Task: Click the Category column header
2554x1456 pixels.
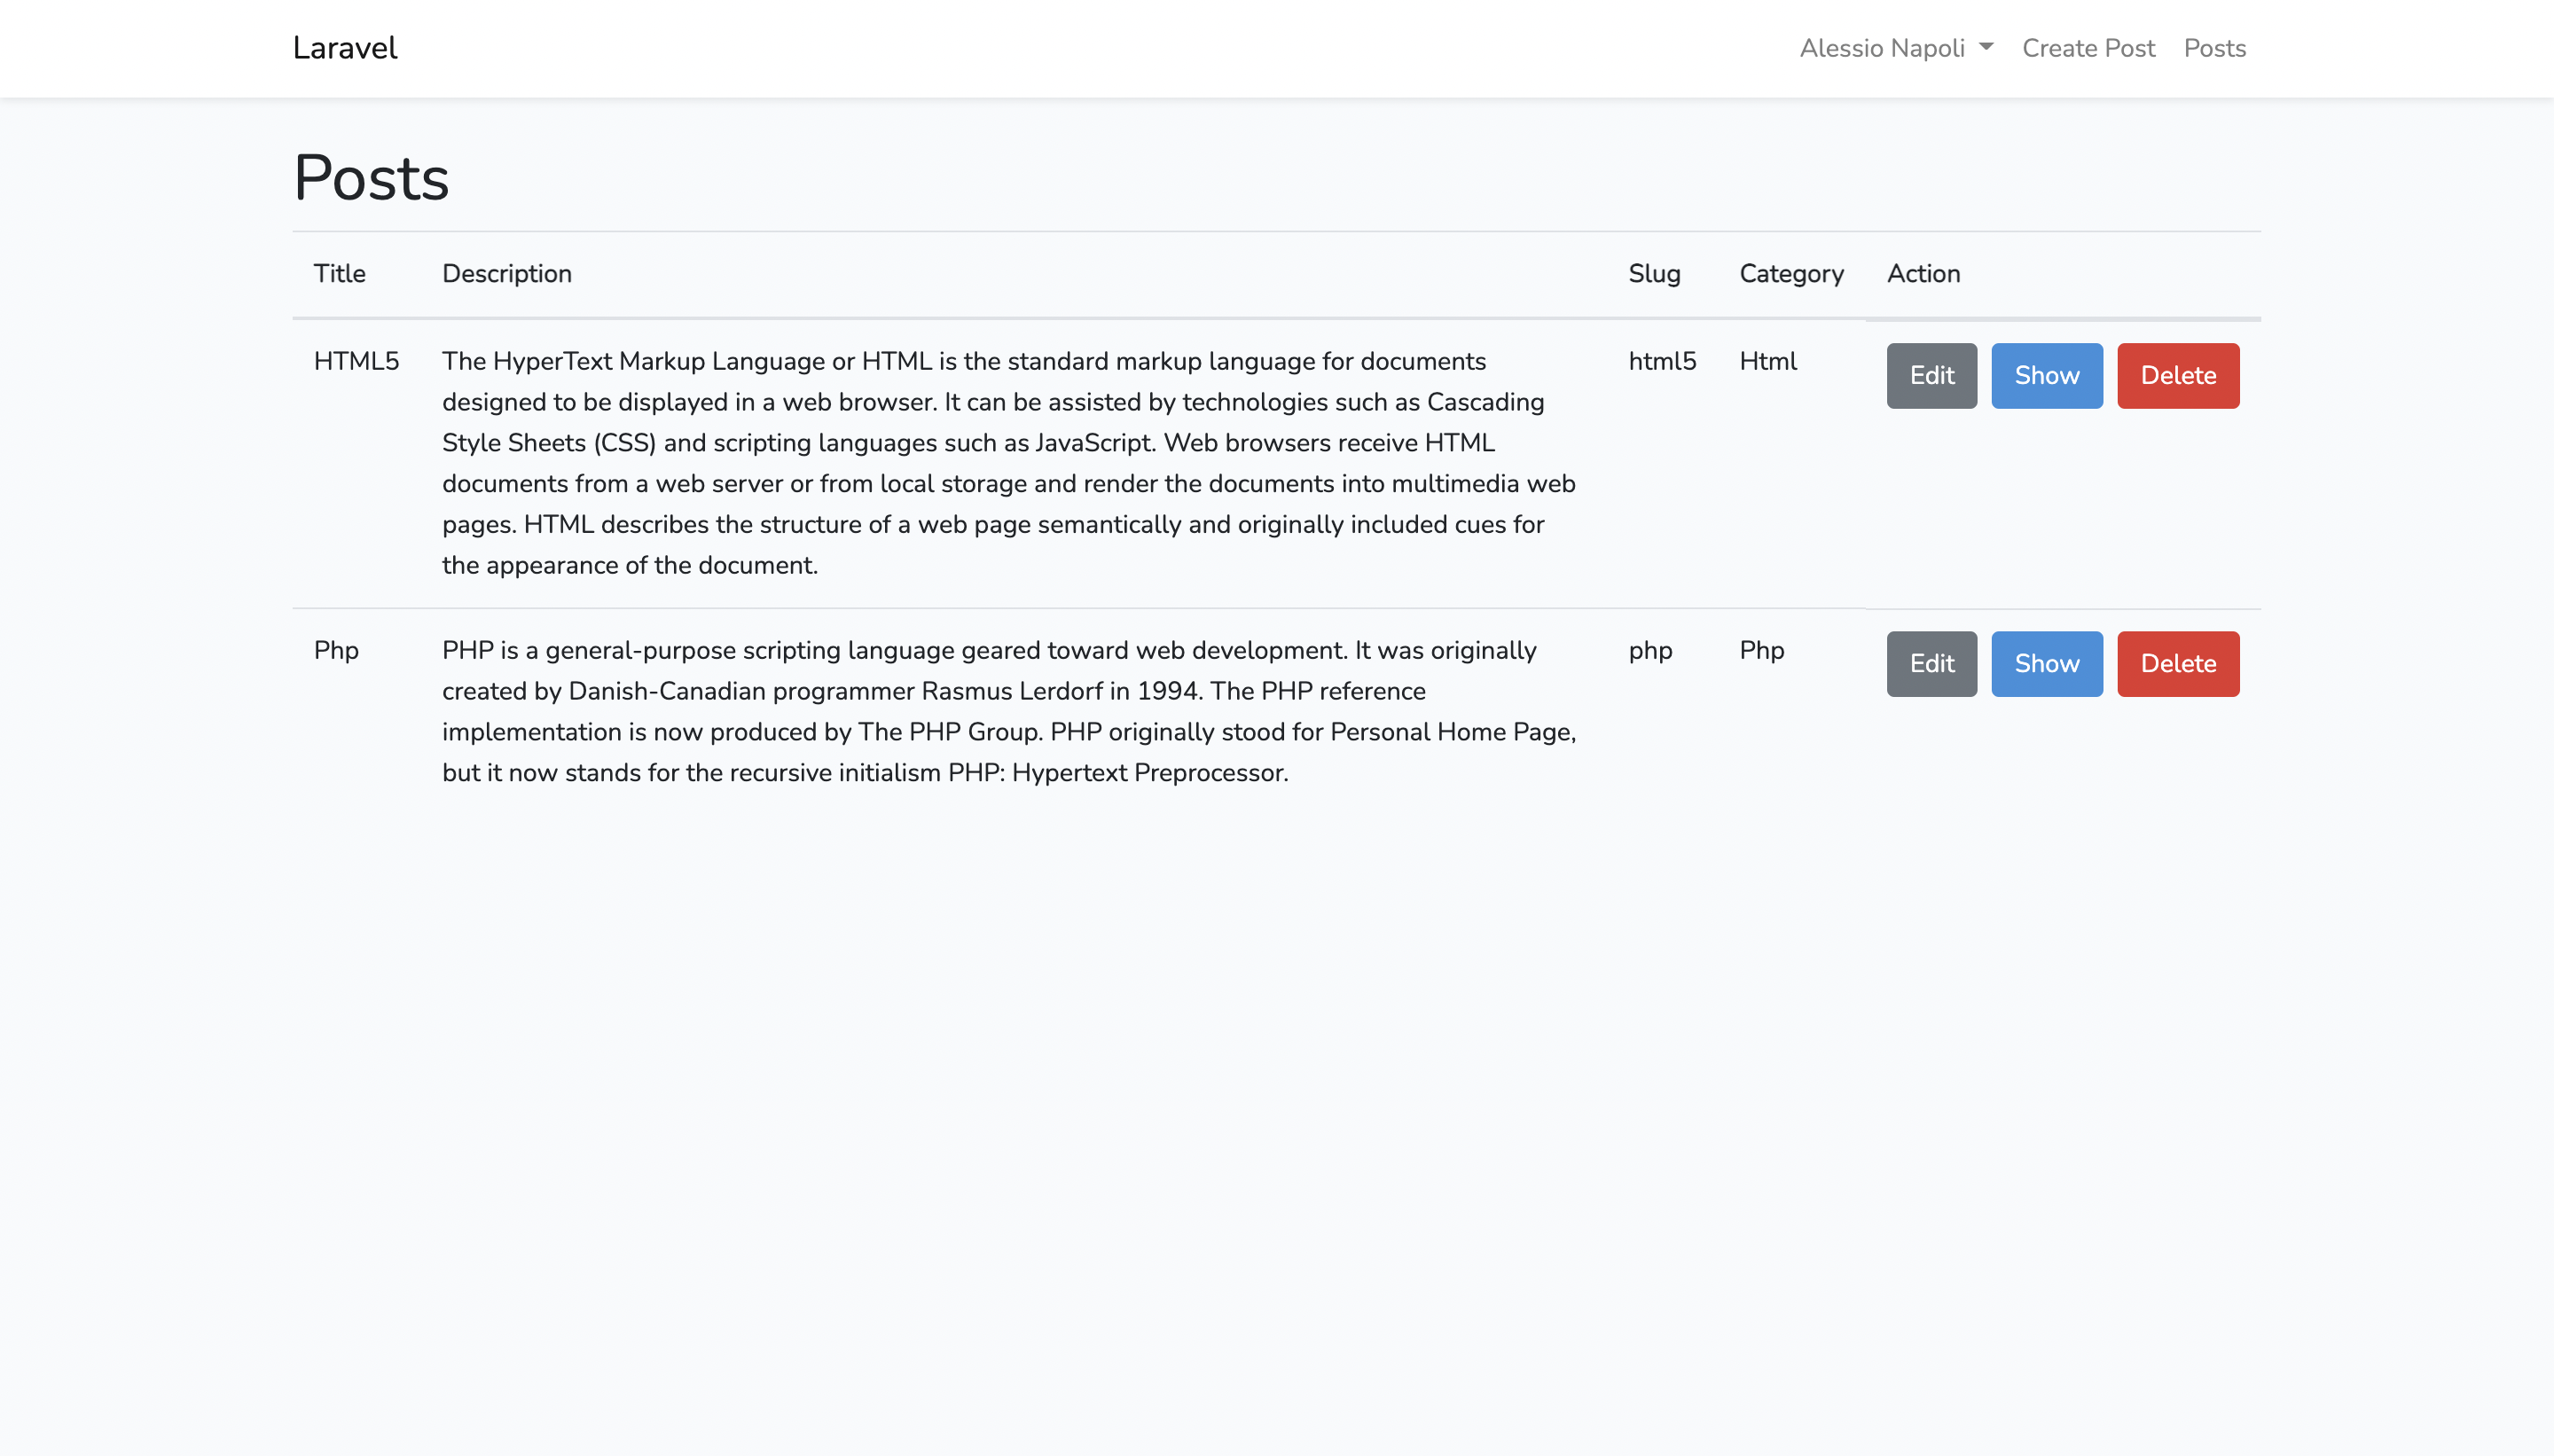Action: tap(1791, 273)
